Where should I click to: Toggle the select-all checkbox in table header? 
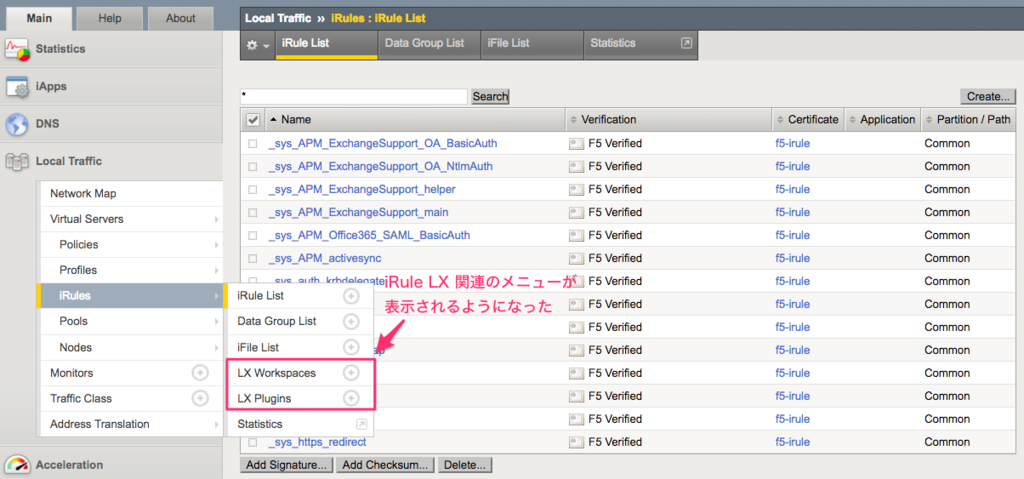pos(253,120)
